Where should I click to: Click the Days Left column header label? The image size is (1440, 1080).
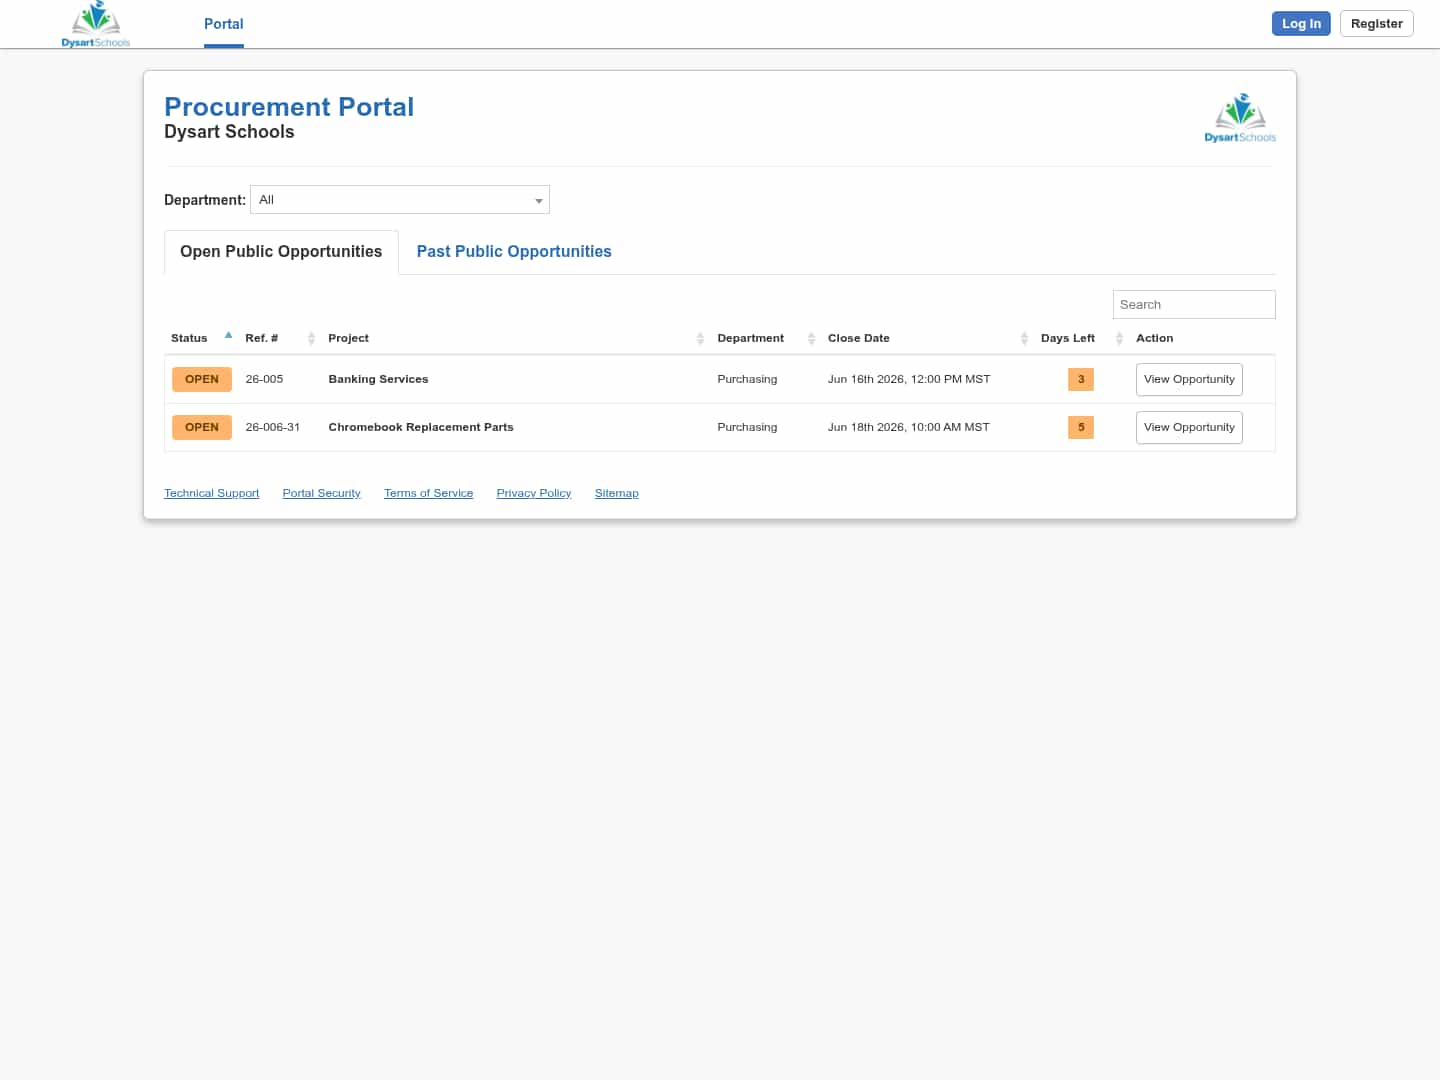point(1068,339)
